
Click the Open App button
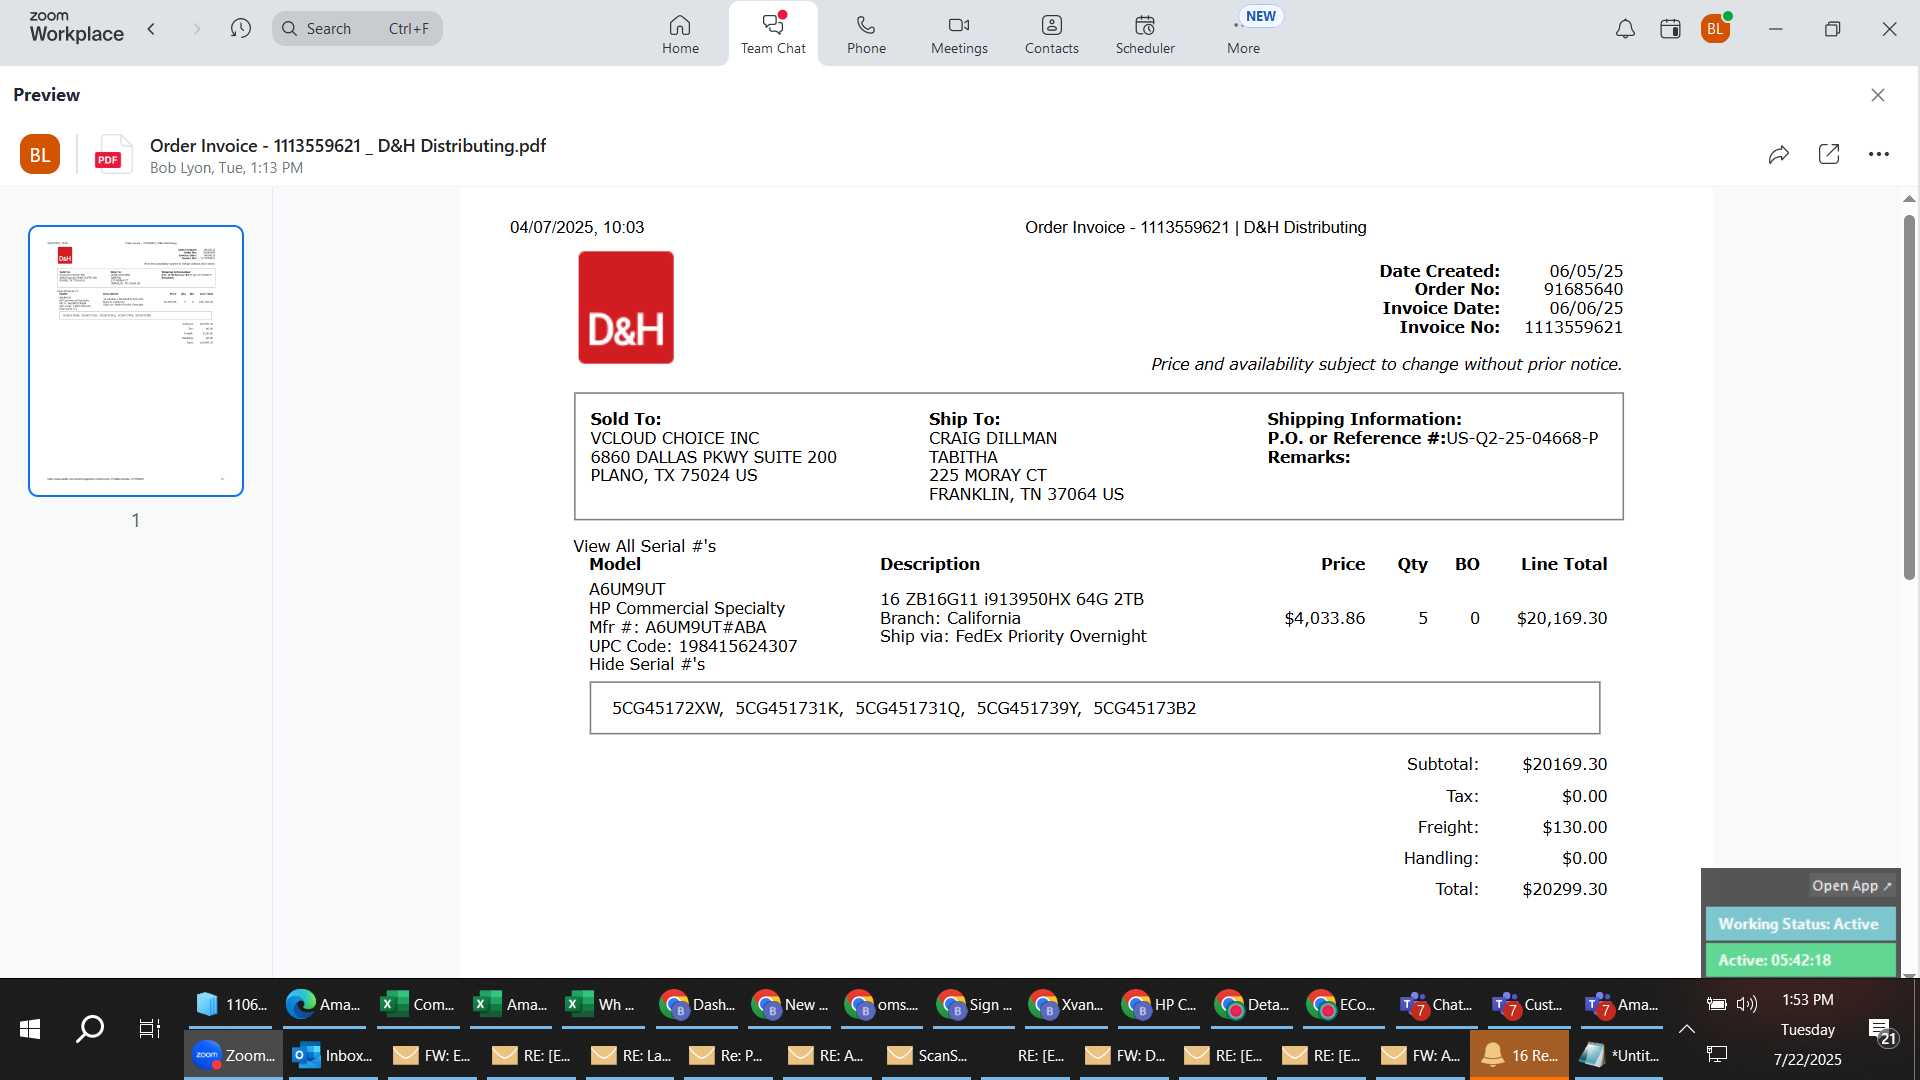point(1851,886)
